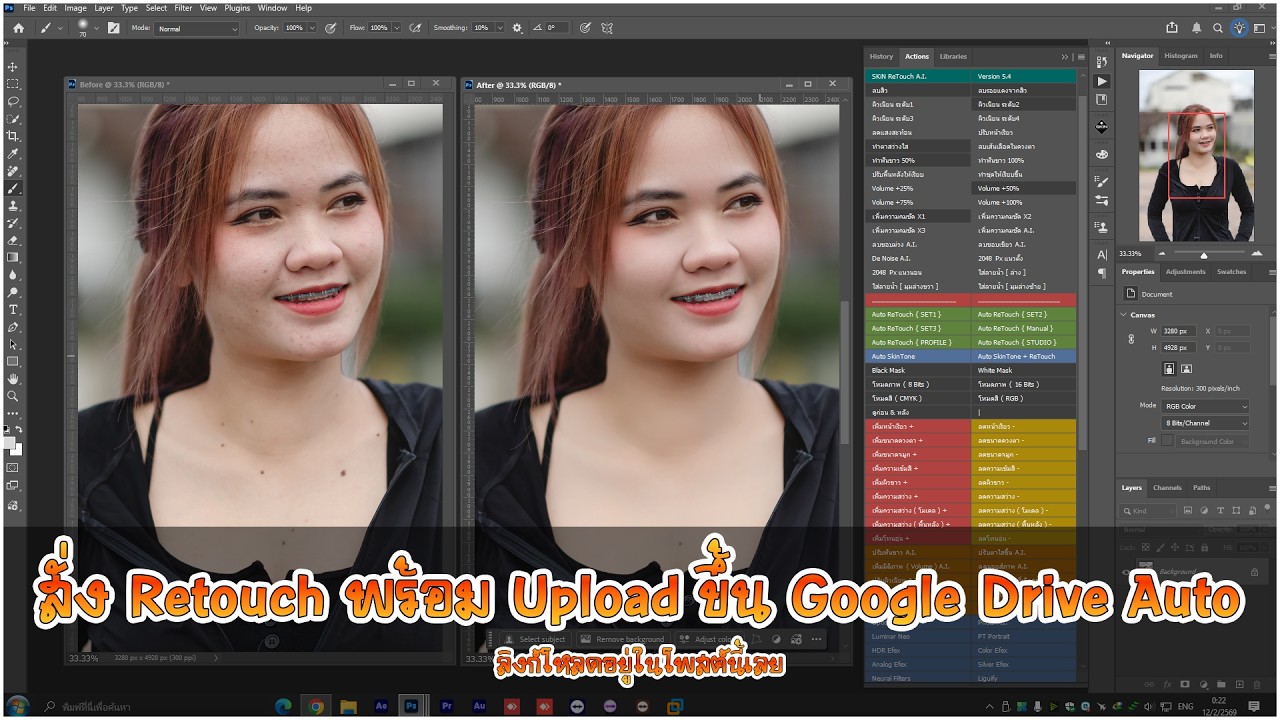Viewport: 1280px width, 720px height.
Task: Open the brush blend Mode dropdown
Action: [x=197, y=28]
